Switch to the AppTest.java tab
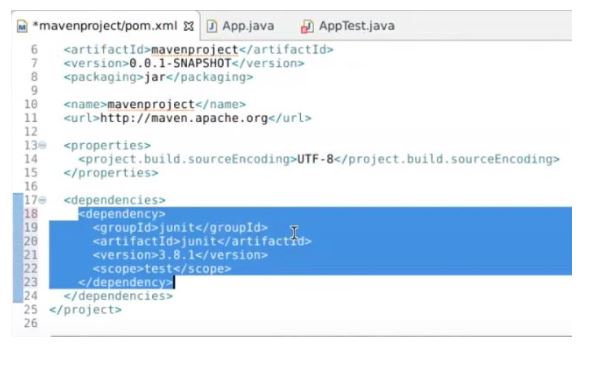This screenshot has height=377, width=612. coord(348,26)
